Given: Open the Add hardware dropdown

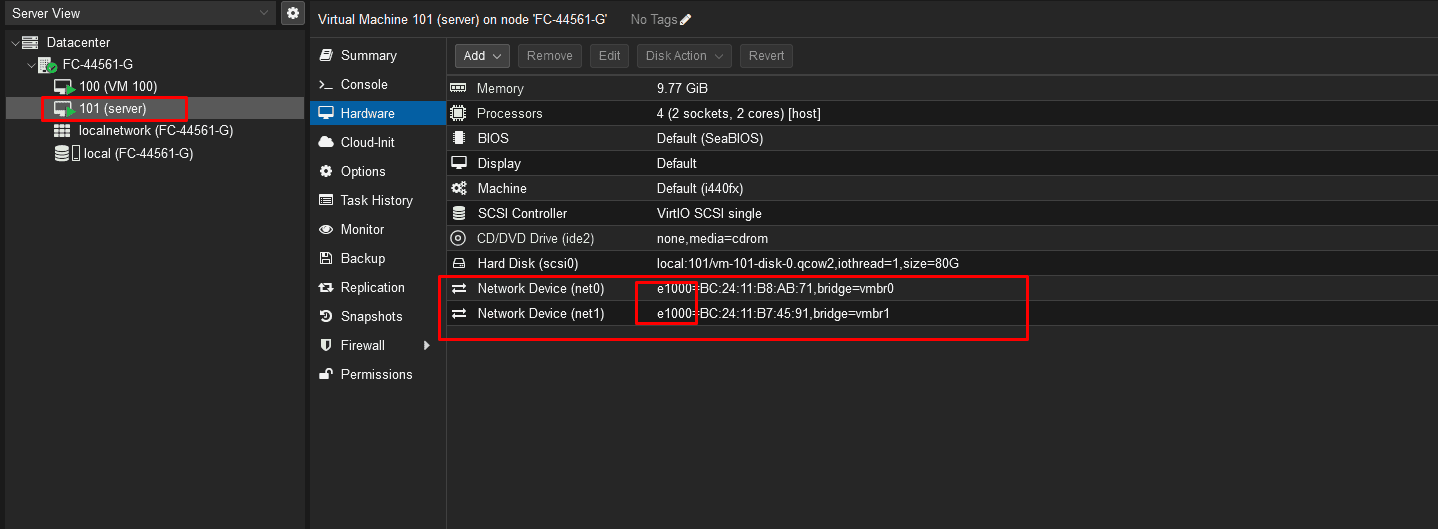Looking at the screenshot, I should coord(483,56).
